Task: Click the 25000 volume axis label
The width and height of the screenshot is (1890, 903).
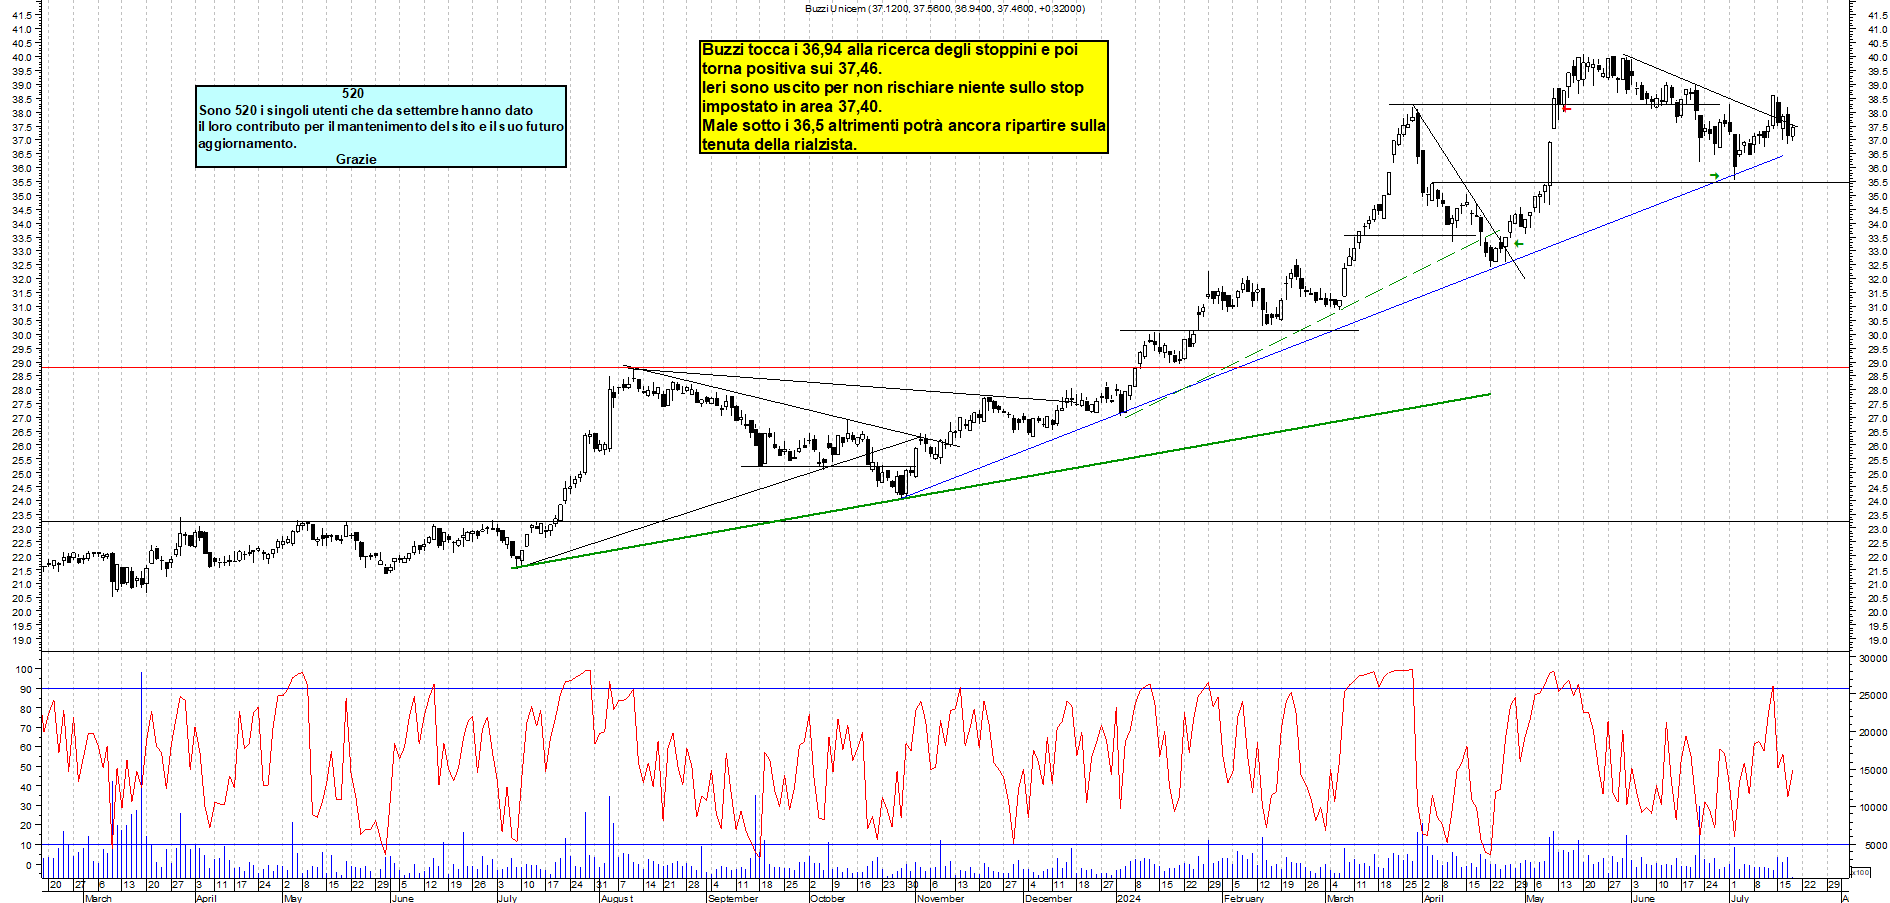Action: pyautogui.click(x=1872, y=695)
